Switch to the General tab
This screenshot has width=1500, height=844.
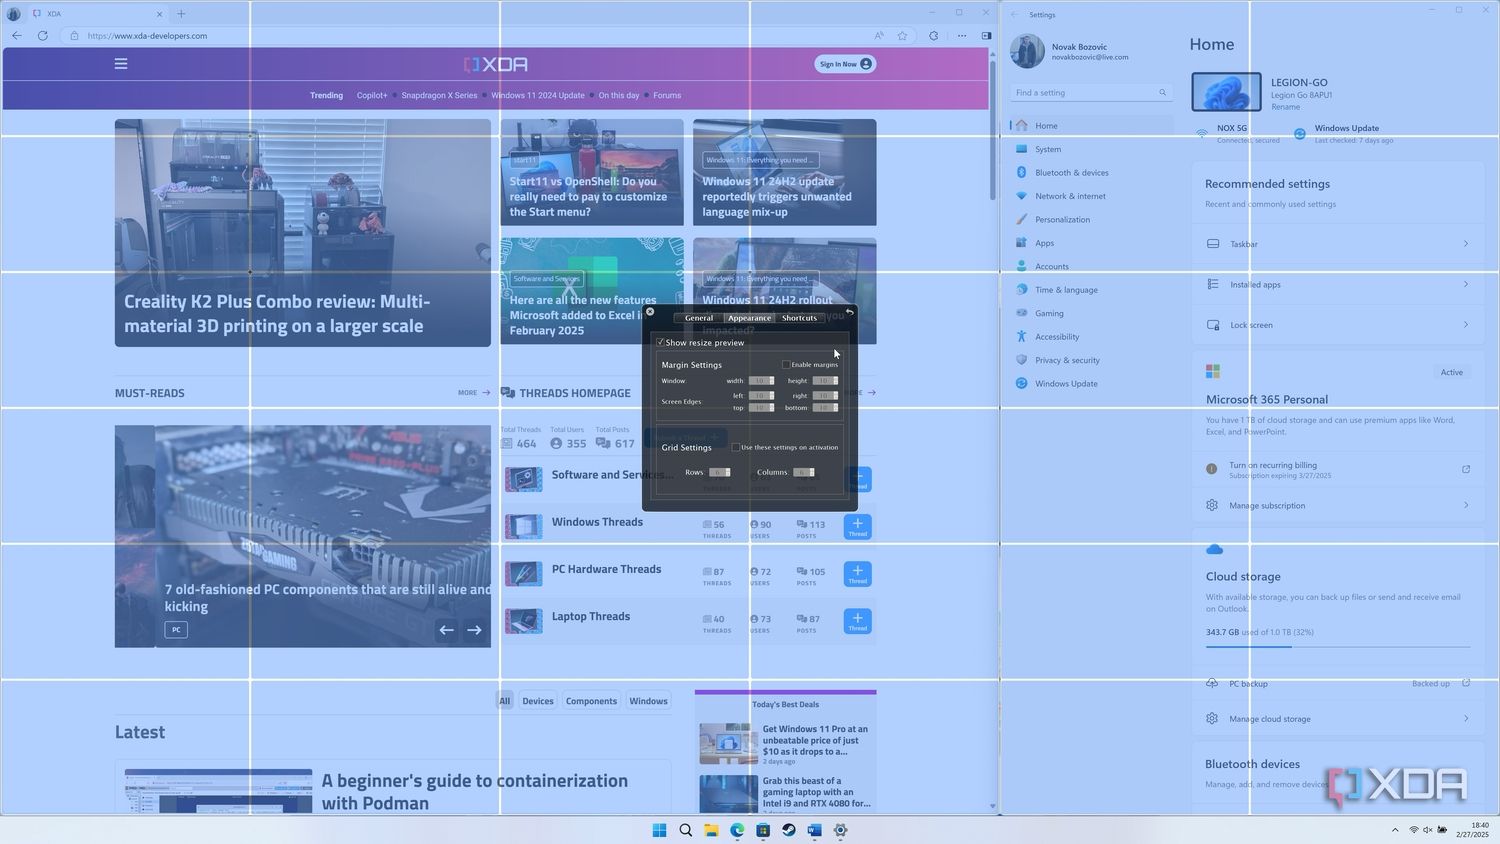pos(699,318)
